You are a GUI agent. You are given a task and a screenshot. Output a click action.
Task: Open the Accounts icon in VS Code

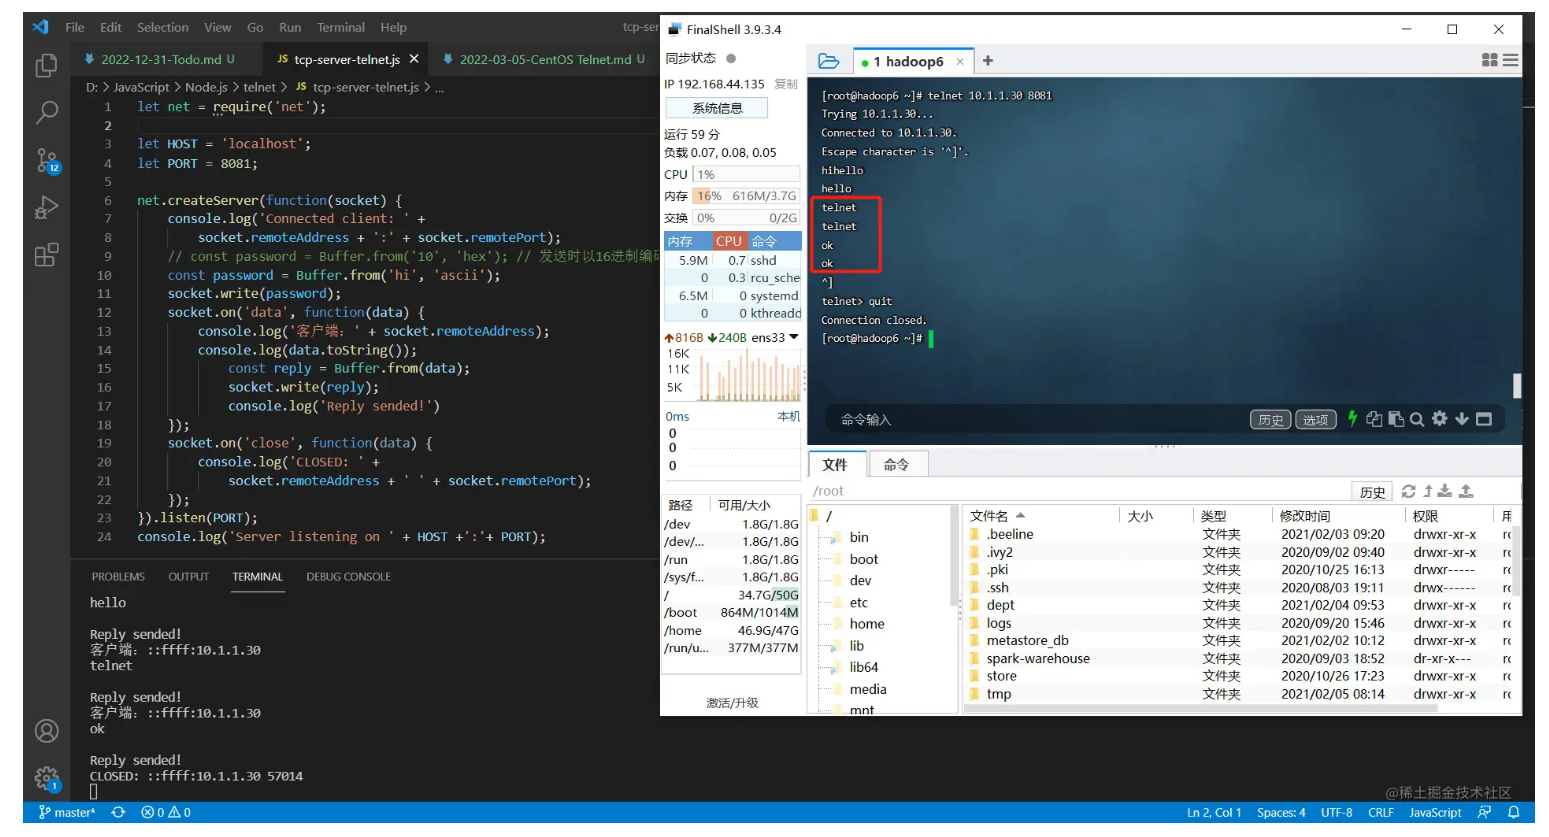point(46,731)
